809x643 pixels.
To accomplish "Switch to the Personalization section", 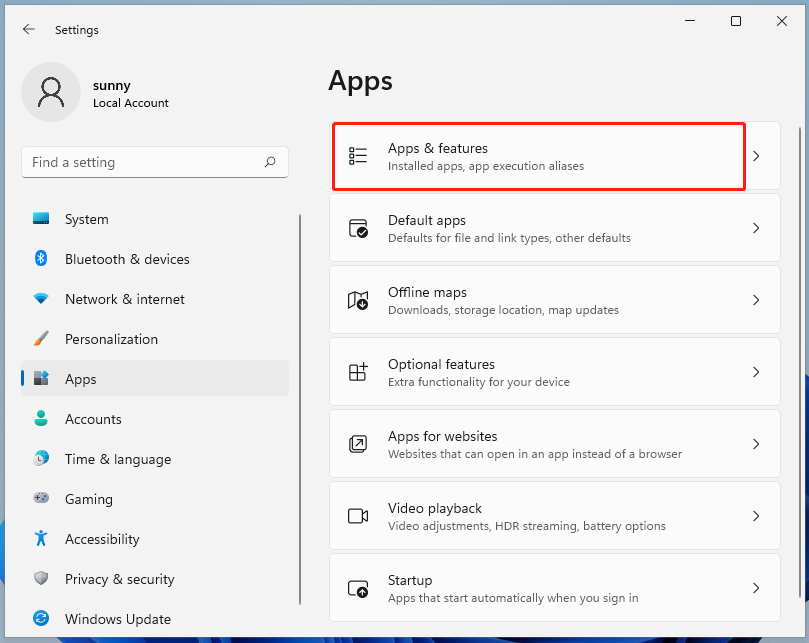I will [113, 339].
